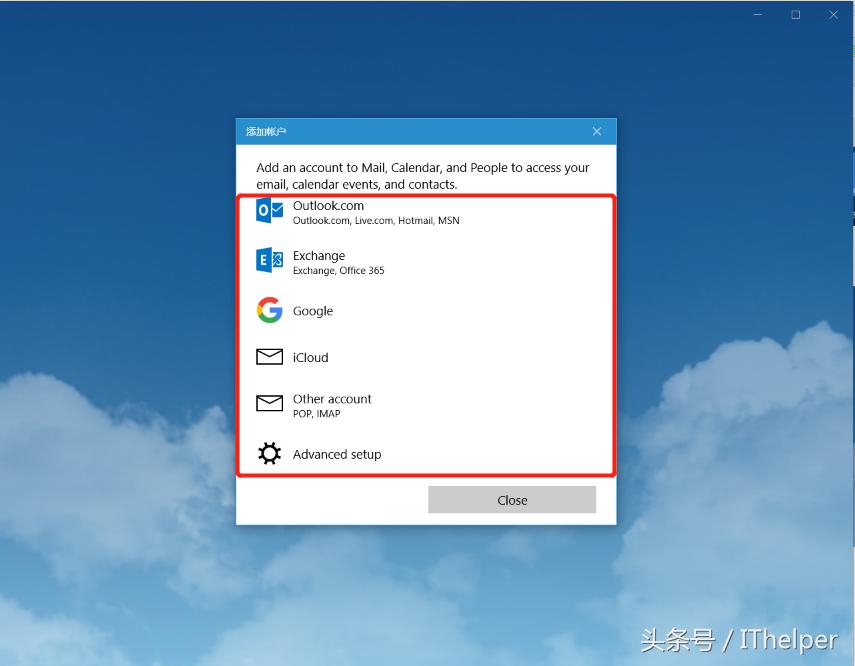Dismiss the 添加帐户 dialog with its X

(x=597, y=131)
